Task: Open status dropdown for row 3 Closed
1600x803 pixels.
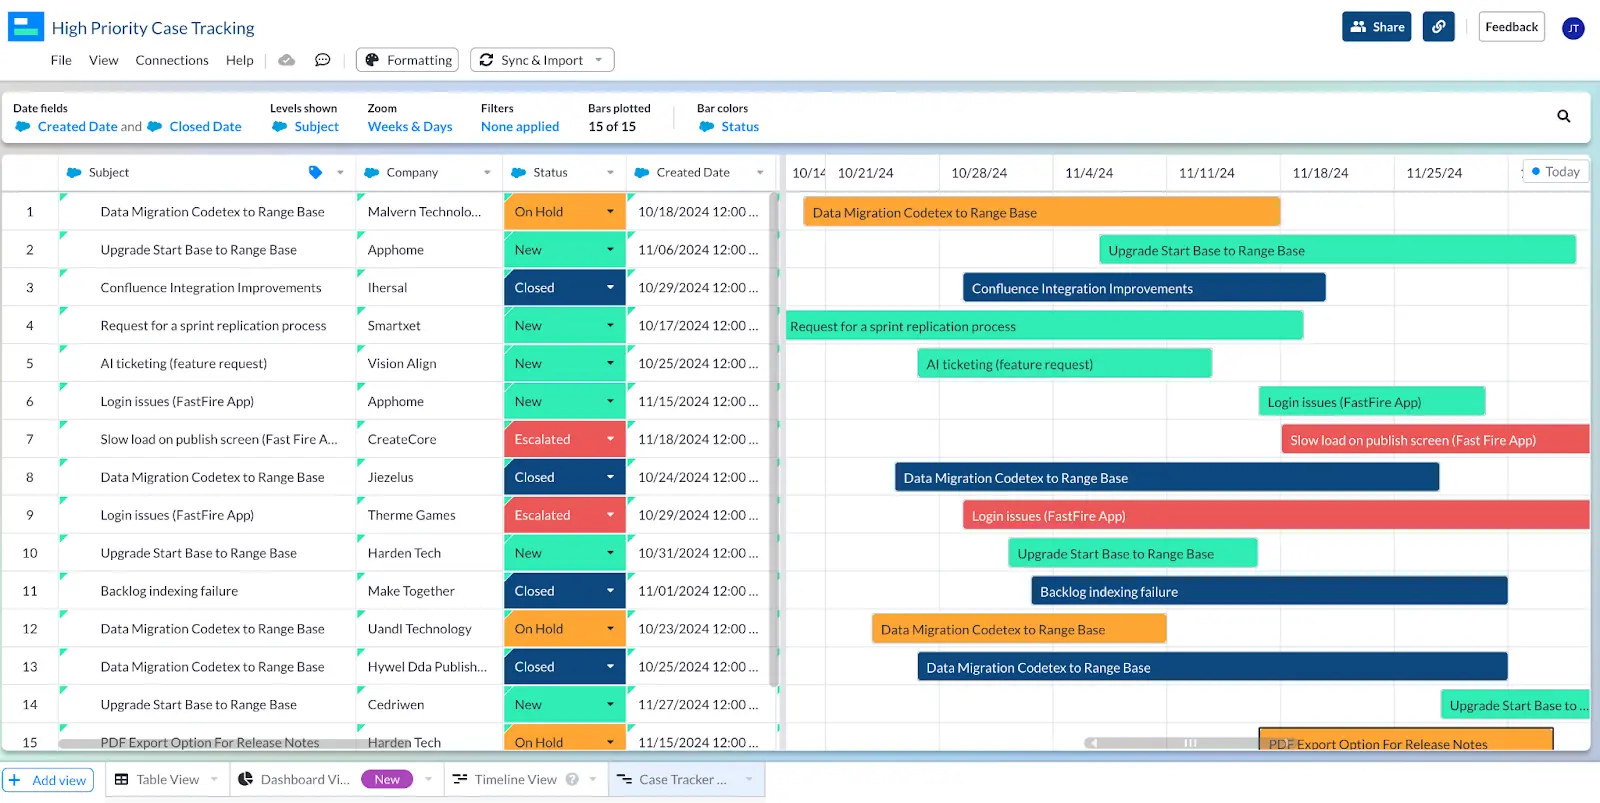Action: point(610,288)
